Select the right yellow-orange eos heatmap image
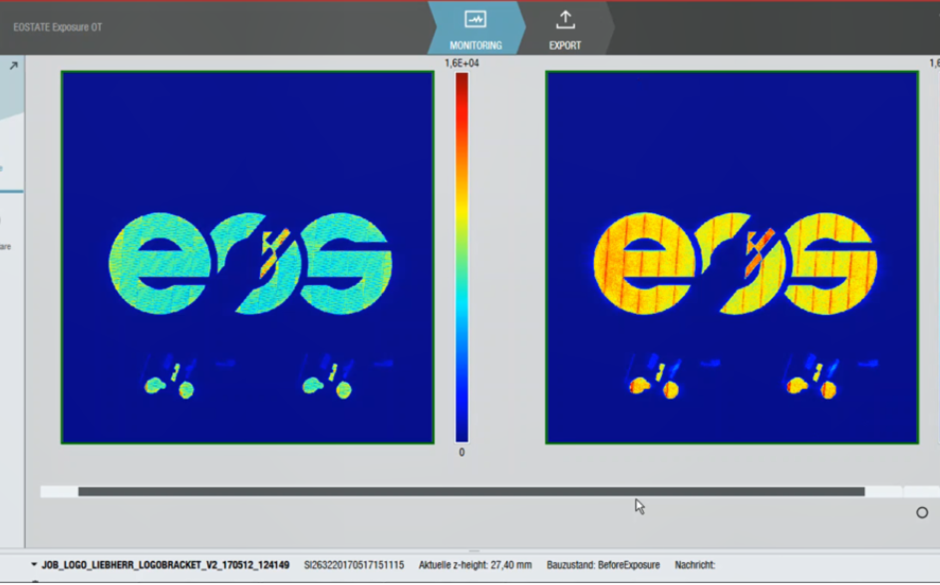This screenshot has height=585, width=940. coord(732,257)
